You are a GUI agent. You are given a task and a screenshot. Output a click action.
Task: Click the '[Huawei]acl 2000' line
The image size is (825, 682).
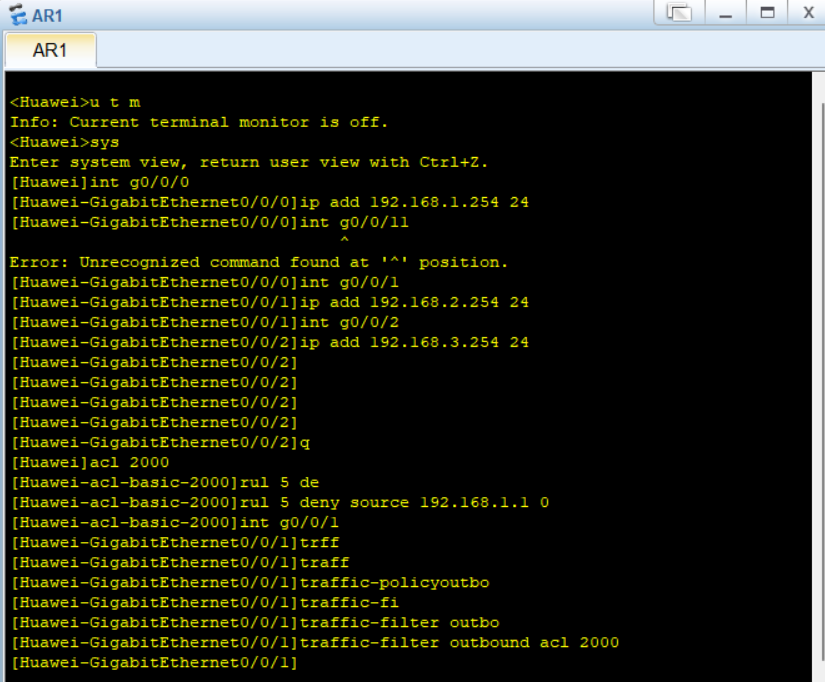[90, 462]
